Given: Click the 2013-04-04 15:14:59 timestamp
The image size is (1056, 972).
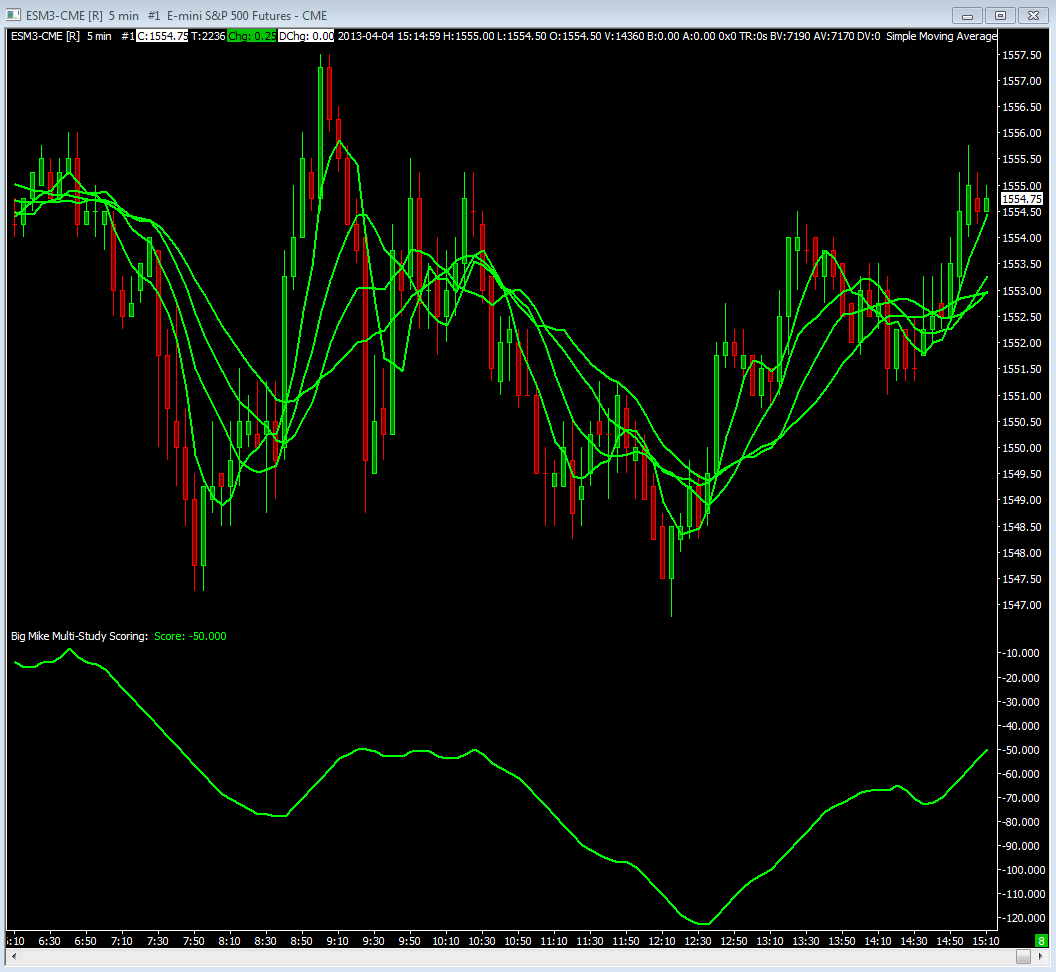Looking at the screenshot, I should pos(389,36).
